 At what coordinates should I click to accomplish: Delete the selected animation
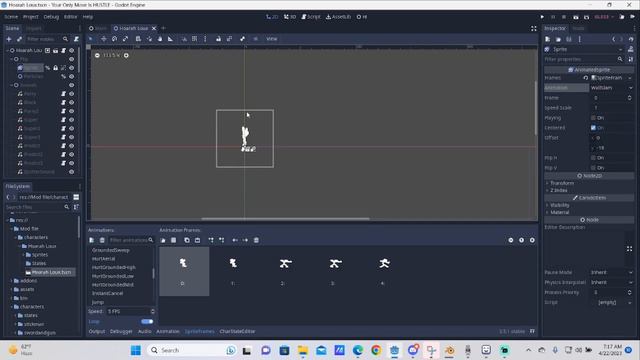[x=102, y=240]
